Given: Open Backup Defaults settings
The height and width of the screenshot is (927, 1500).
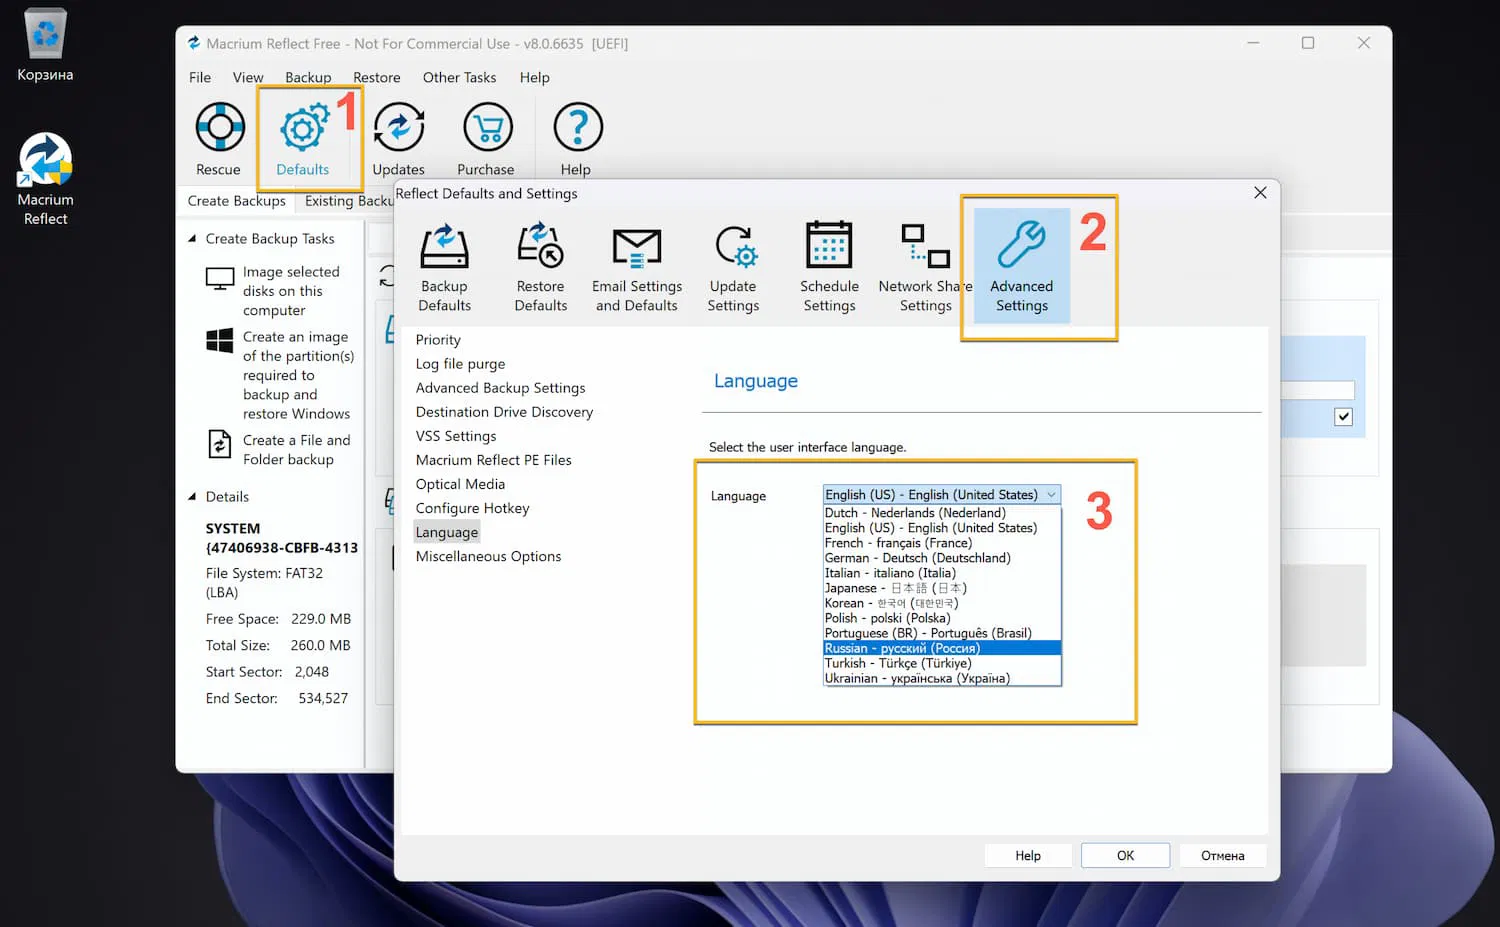Looking at the screenshot, I should (444, 267).
